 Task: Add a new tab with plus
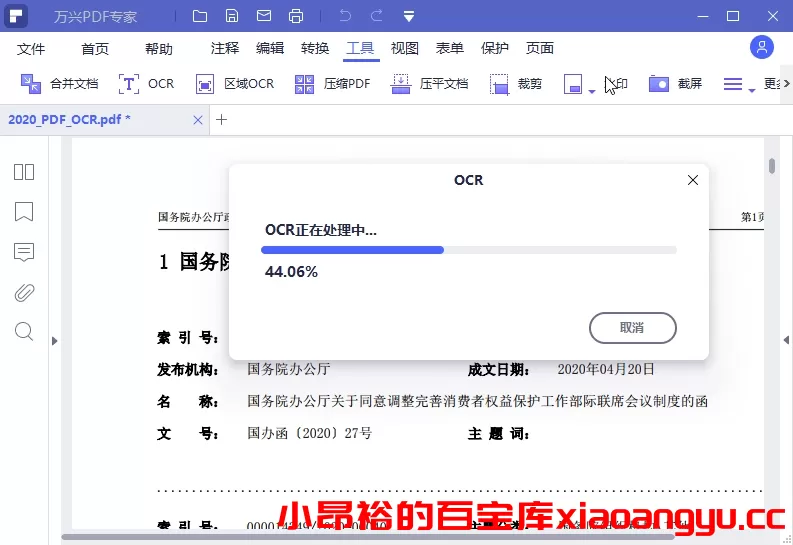pos(222,120)
